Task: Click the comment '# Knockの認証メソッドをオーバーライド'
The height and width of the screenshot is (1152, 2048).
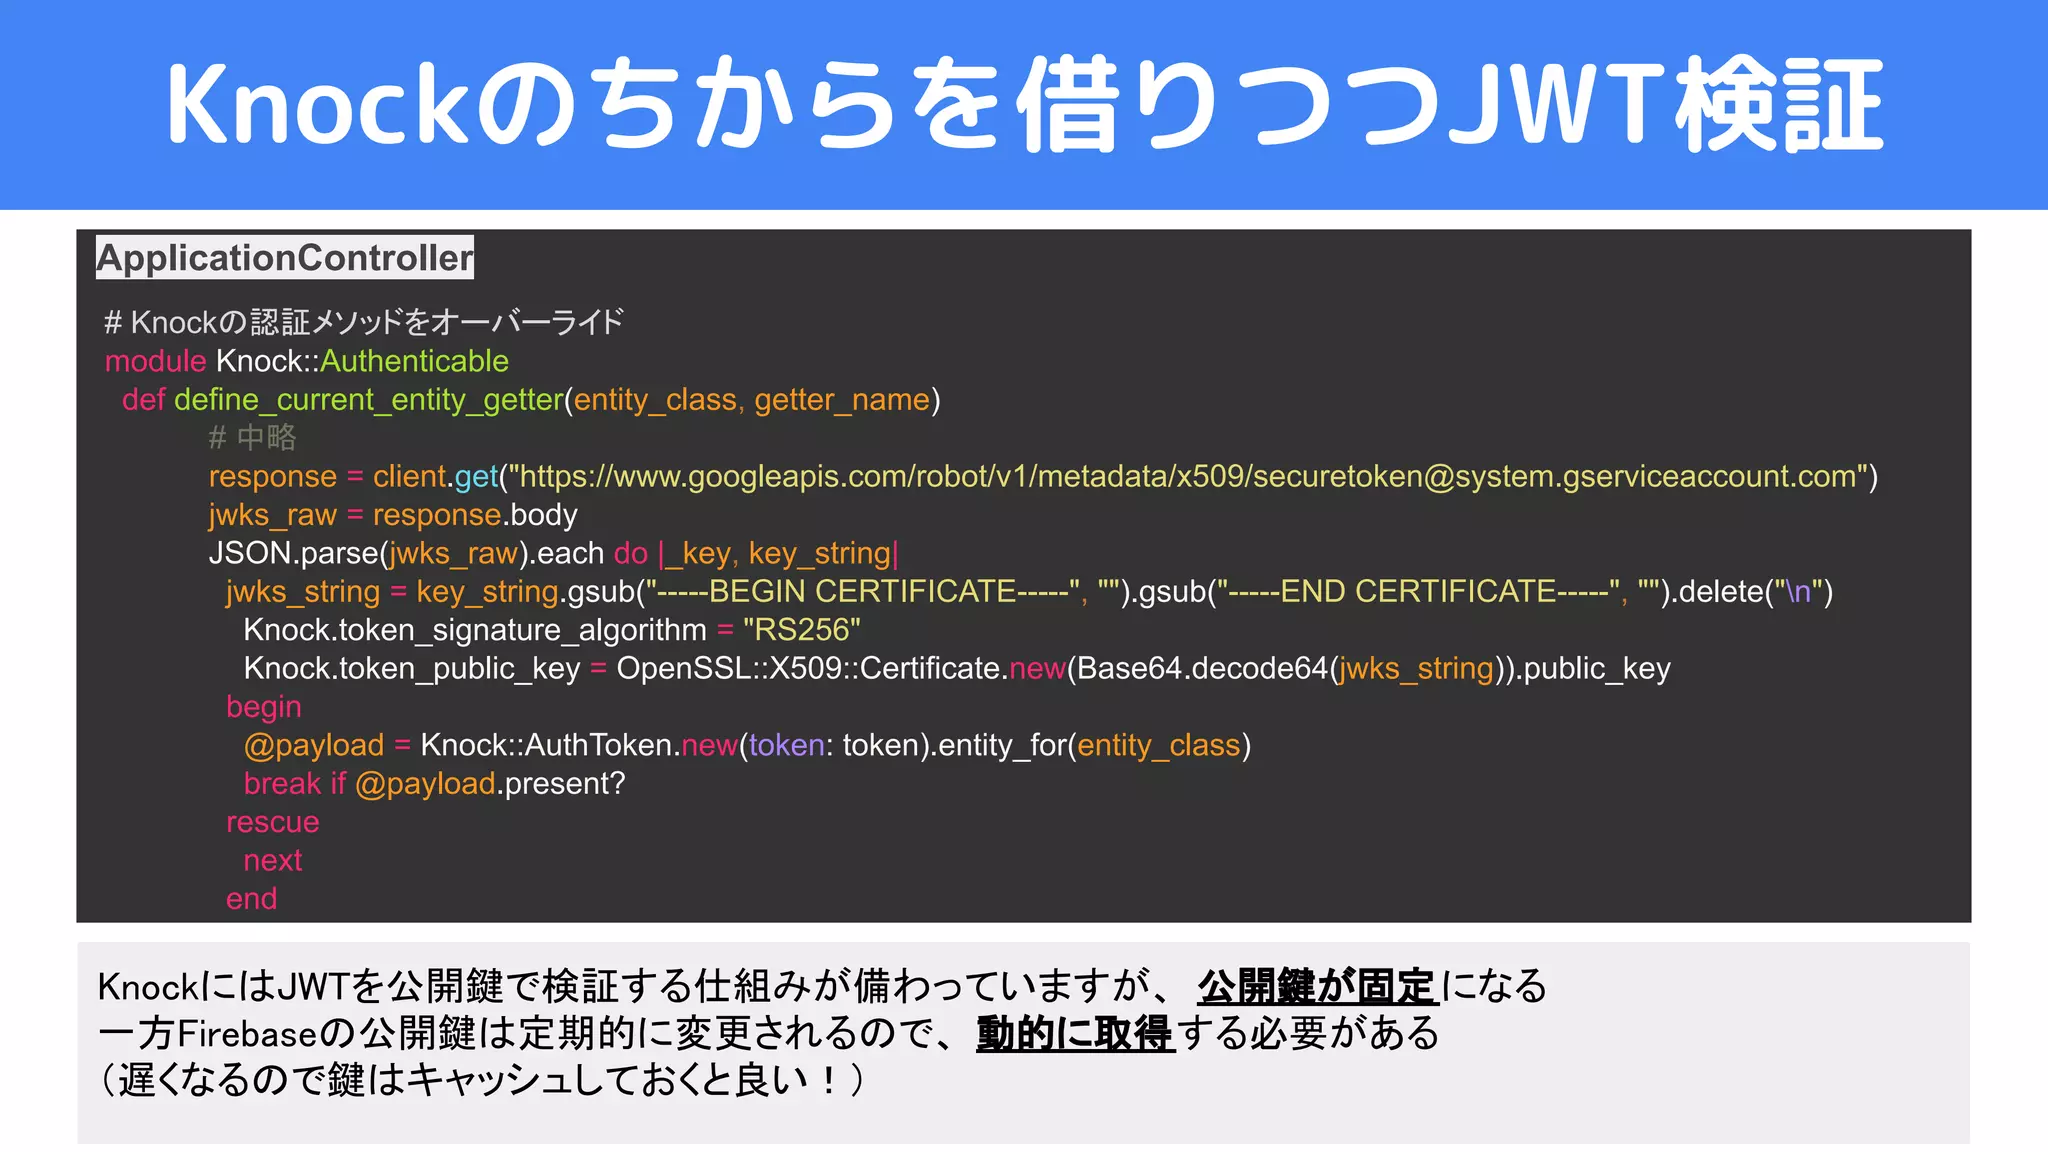Action: [364, 322]
